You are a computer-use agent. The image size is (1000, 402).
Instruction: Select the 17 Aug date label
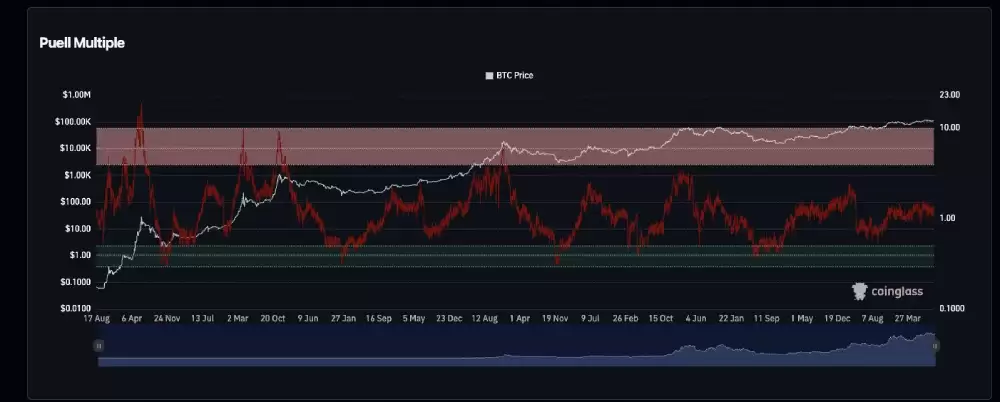[x=96, y=318]
